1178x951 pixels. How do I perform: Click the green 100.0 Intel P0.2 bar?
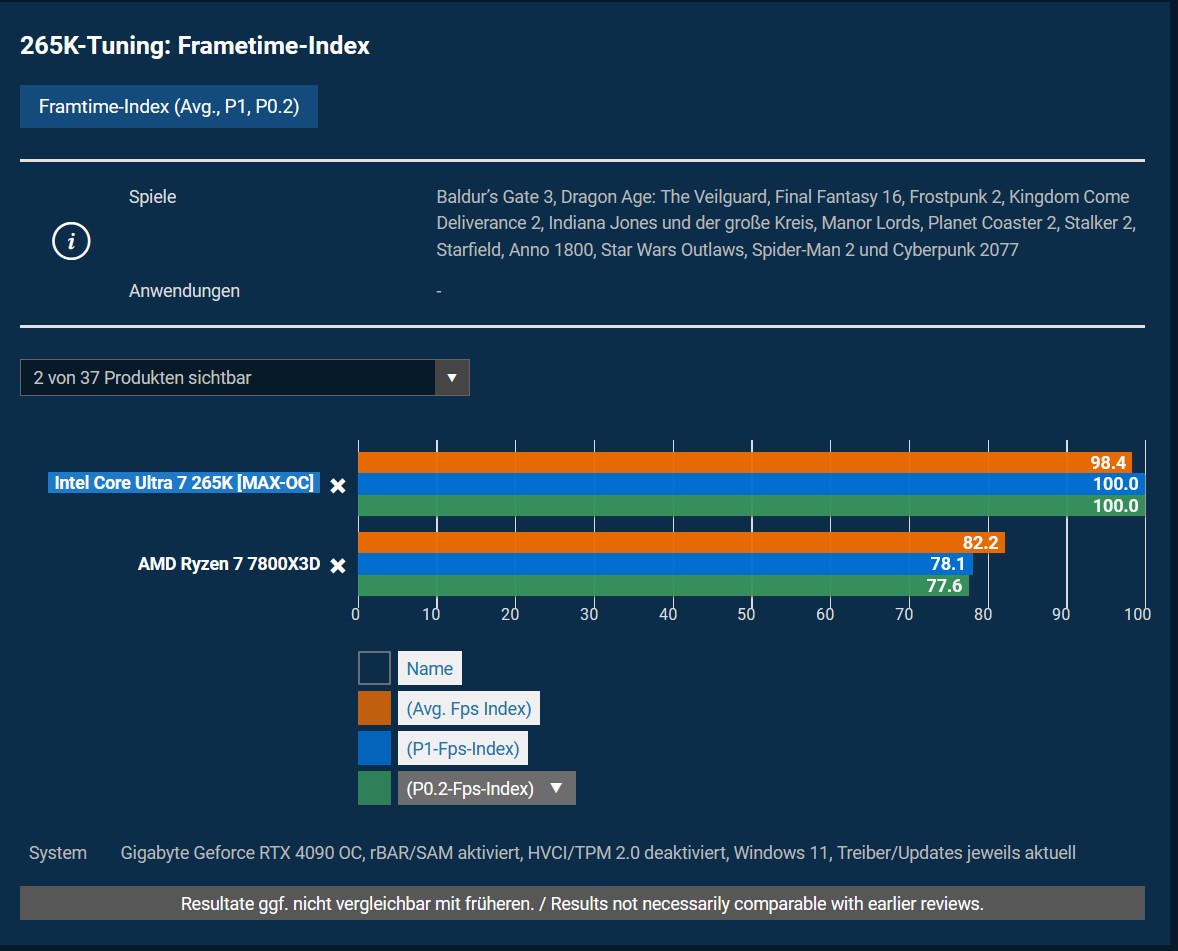click(x=751, y=506)
